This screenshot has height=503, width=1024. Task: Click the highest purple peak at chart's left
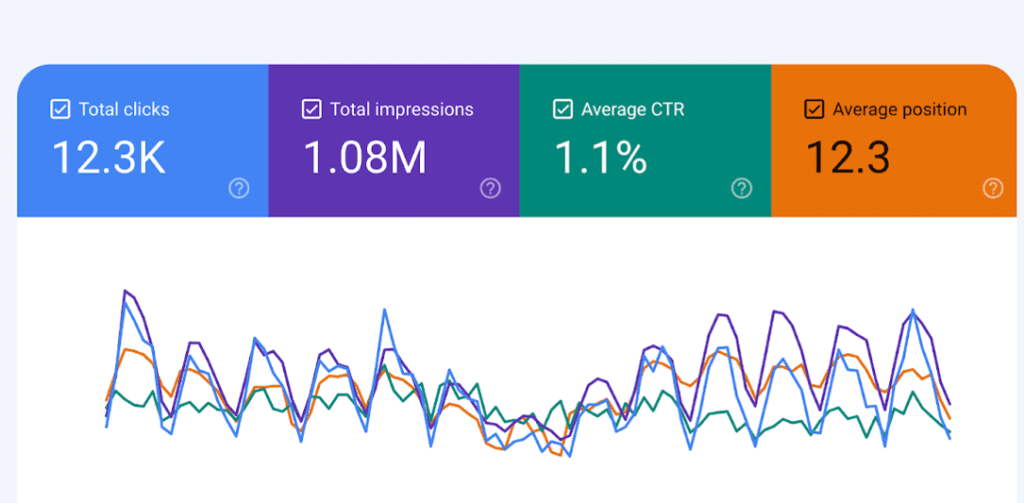point(125,291)
